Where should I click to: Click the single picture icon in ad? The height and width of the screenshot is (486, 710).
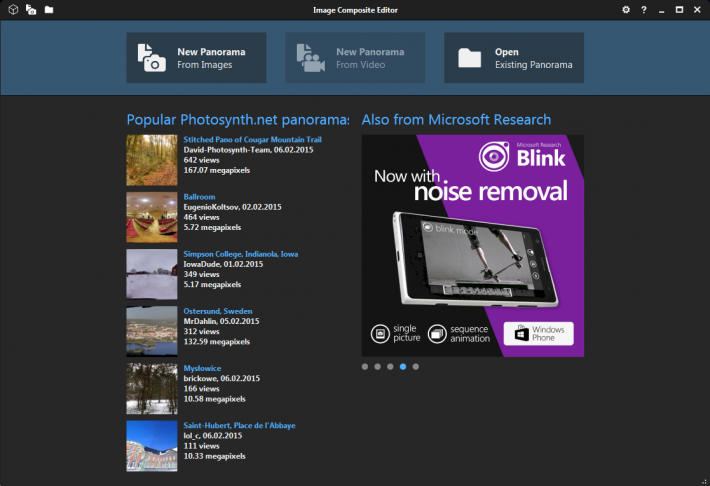tap(380, 334)
